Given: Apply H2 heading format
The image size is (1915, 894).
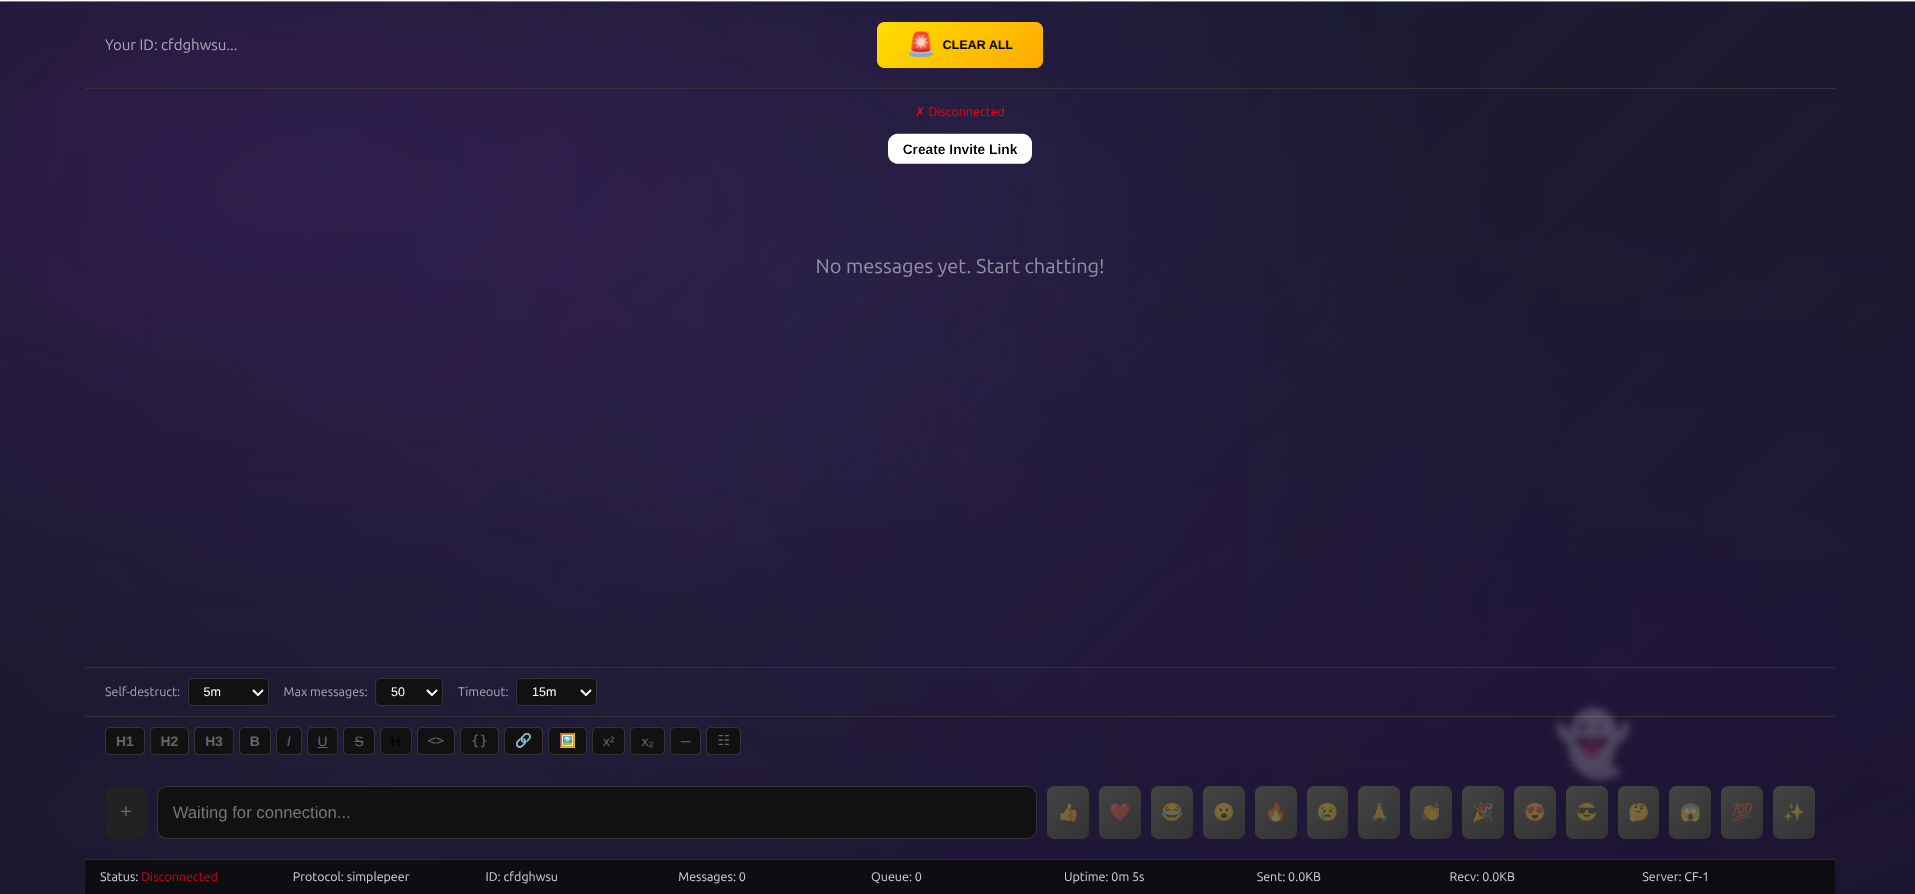Looking at the screenshot, I should coord(169,741).
